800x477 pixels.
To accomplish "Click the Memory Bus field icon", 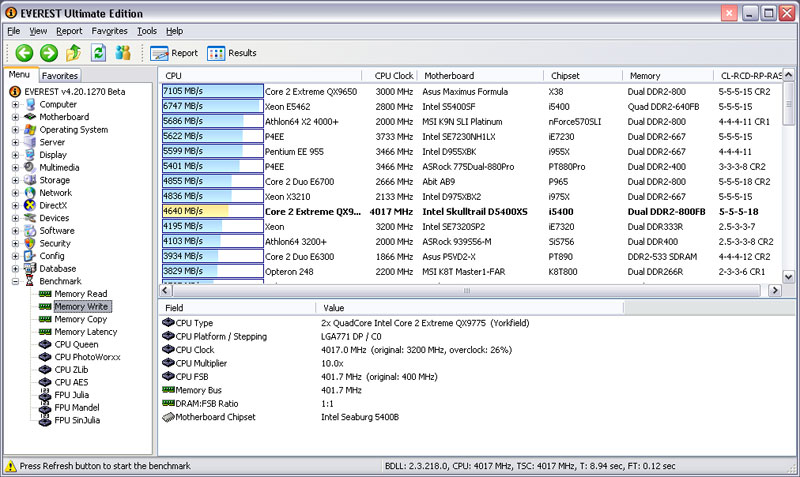I will (x=168, y=390).
